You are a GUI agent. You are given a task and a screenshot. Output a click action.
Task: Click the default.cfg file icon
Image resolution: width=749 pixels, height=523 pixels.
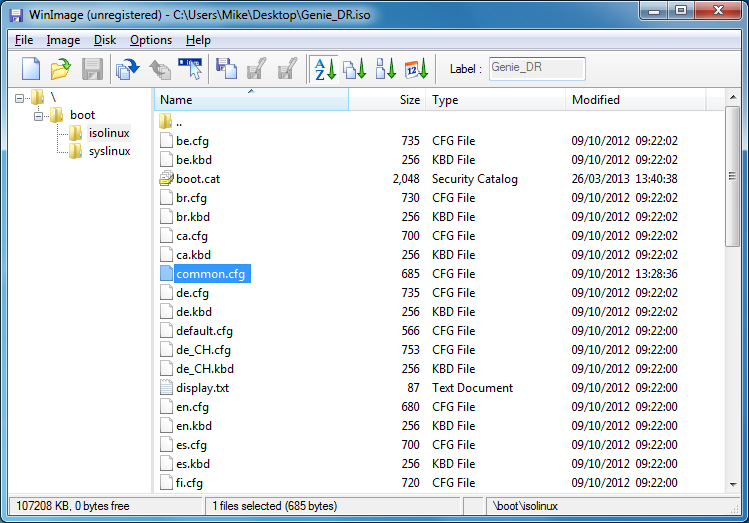(166, 331)
